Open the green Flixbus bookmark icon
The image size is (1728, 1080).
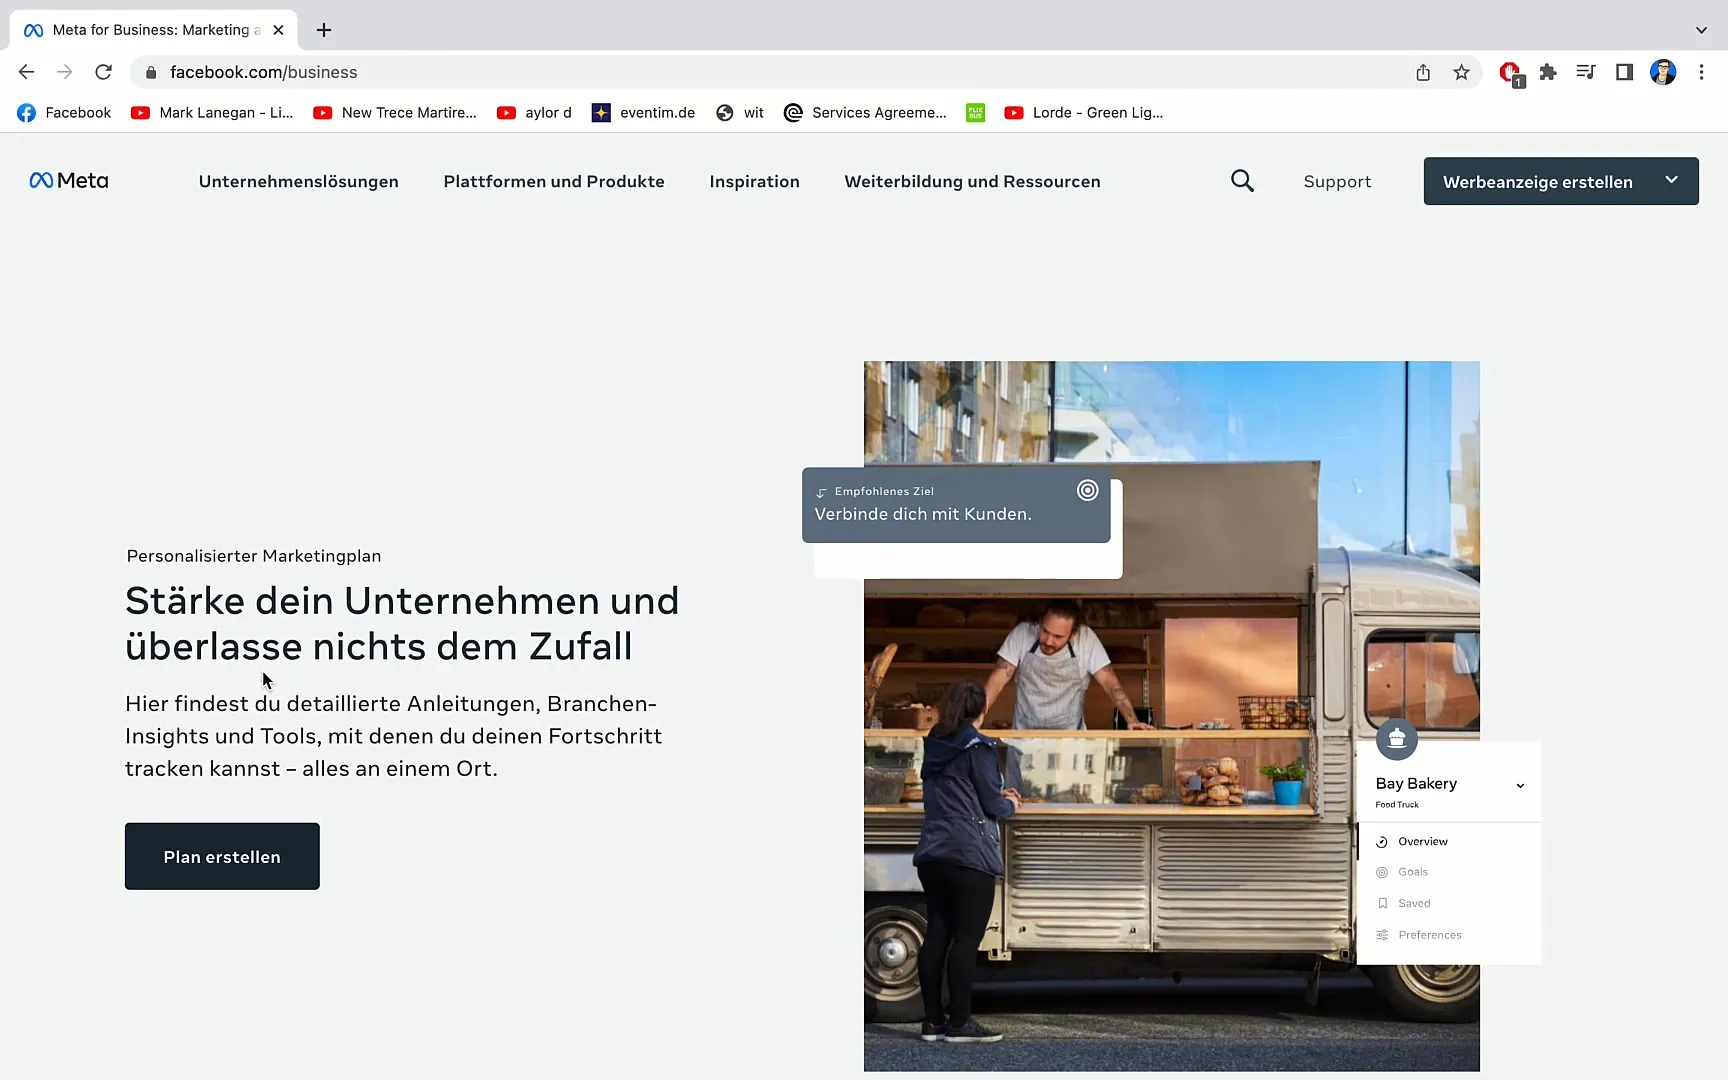976,113
